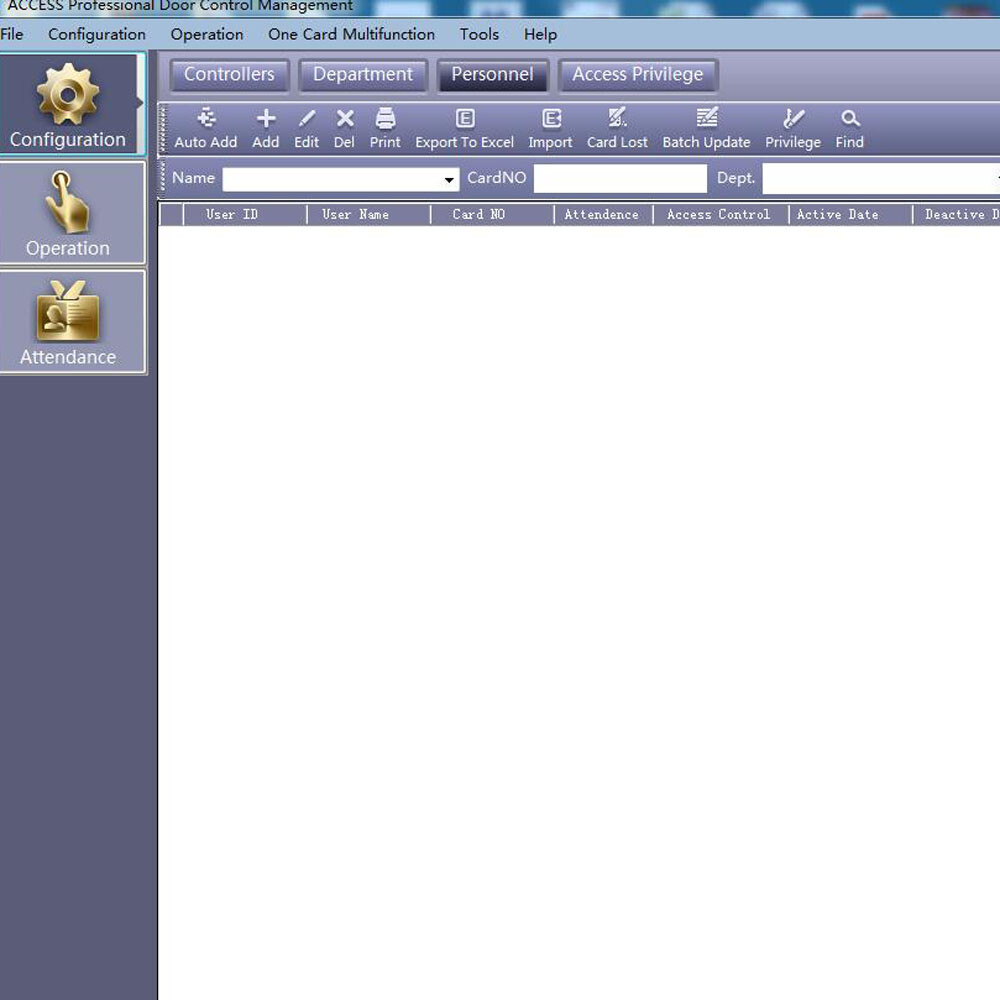Mark a card via Card Lost icon
Screen dimensions: 1000x1000
[x=617, y=119]
